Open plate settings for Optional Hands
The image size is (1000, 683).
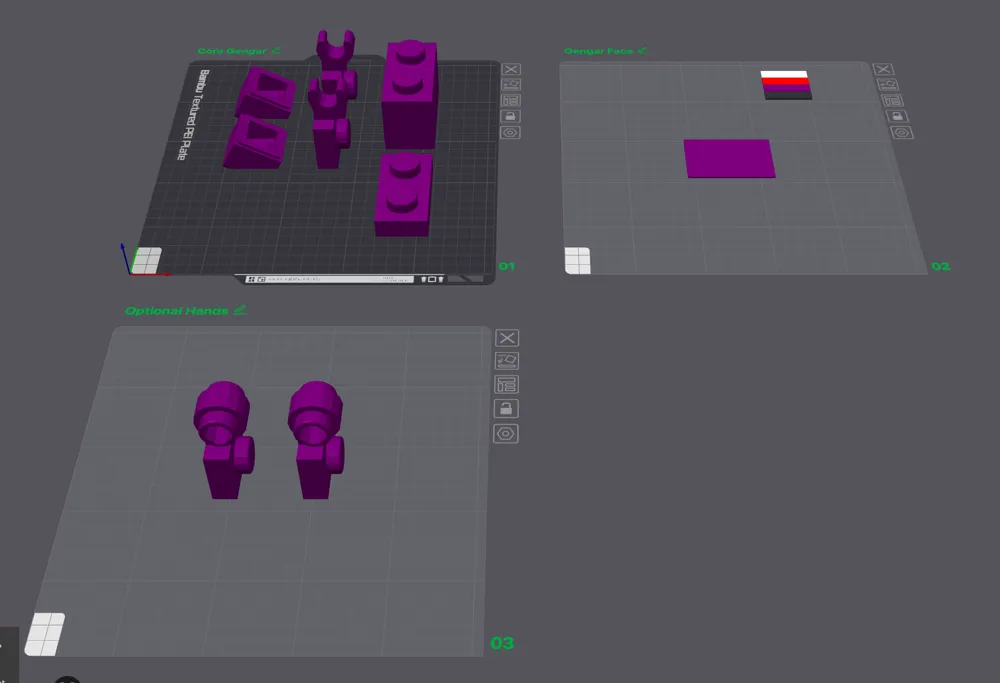(506, 432)
